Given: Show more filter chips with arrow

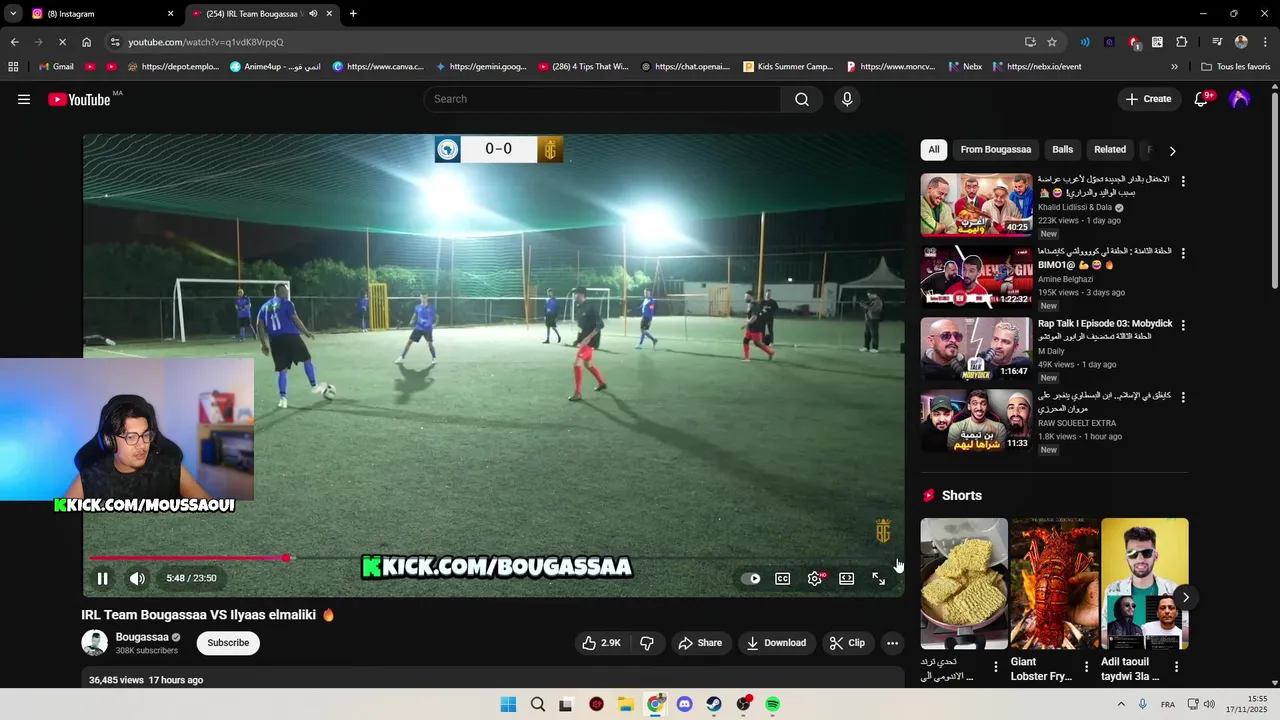Looking at the screenshot, I should point(1172,151).
